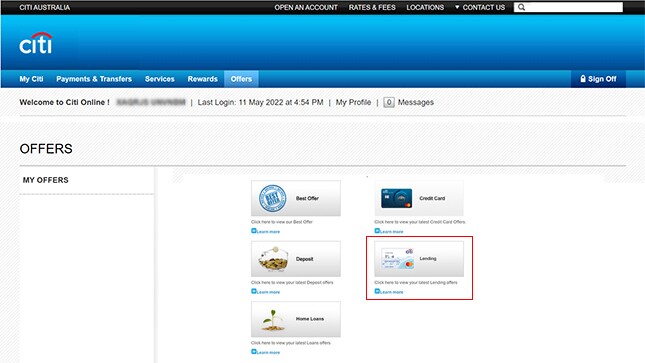Click the Citi logo
This screenshot has width=645, height=363.
click(x=36, y=43)
